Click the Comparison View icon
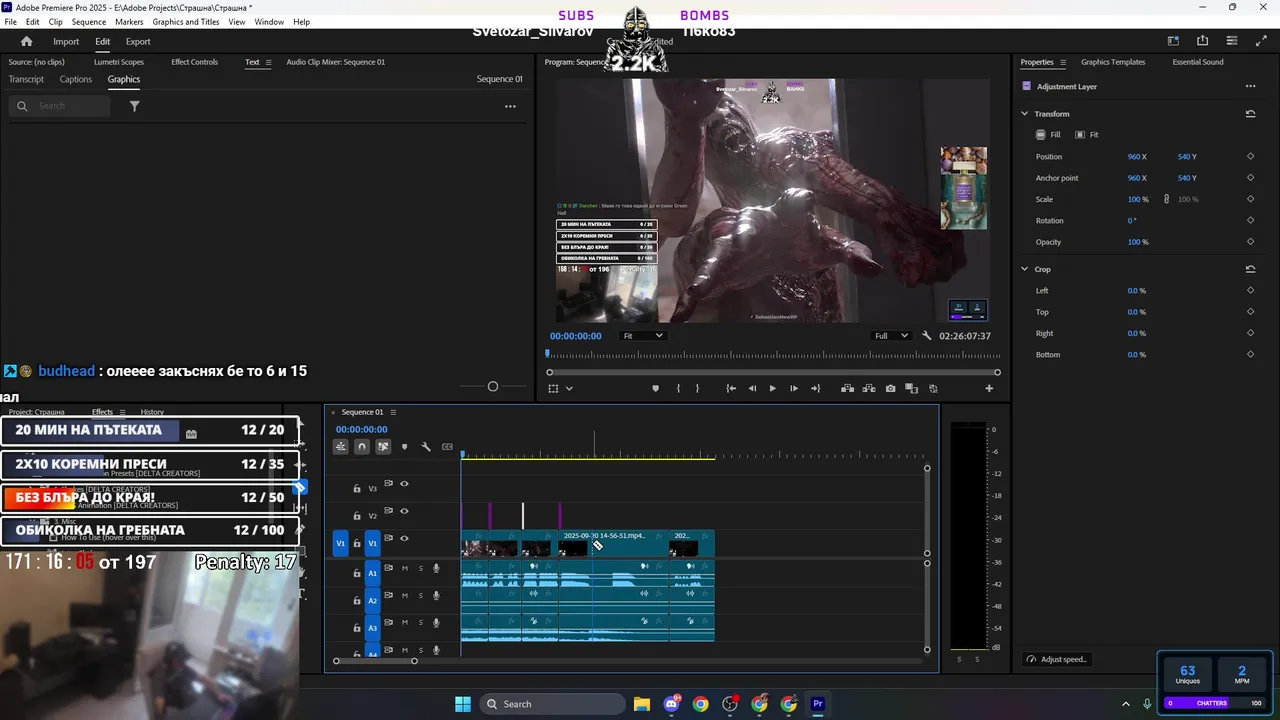Screen dimensions: 1280x720 [911, 388]
